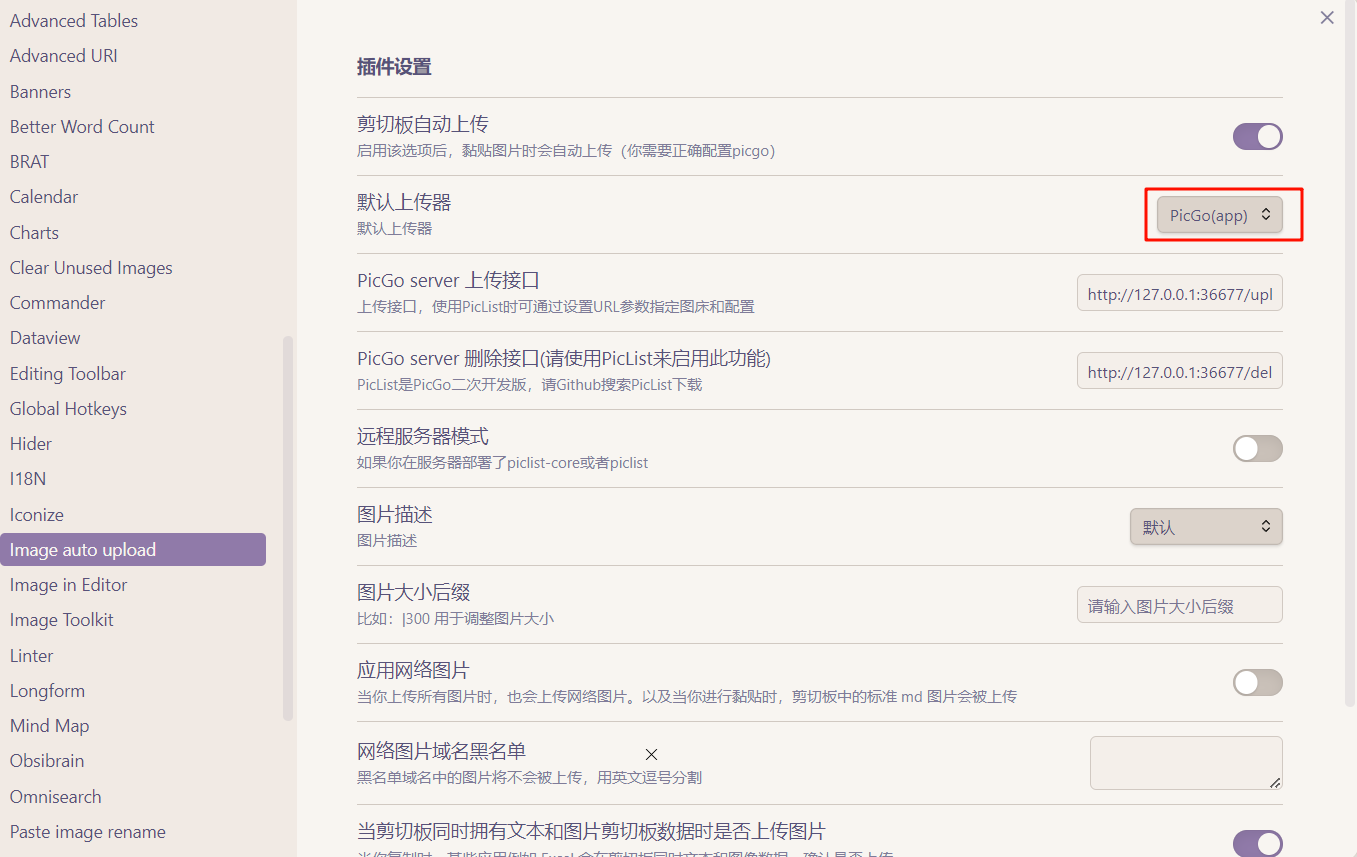1357x857 pixels.
Task: Click the 网络图片域名黑名单 text area
Action: click(1185, 763)
